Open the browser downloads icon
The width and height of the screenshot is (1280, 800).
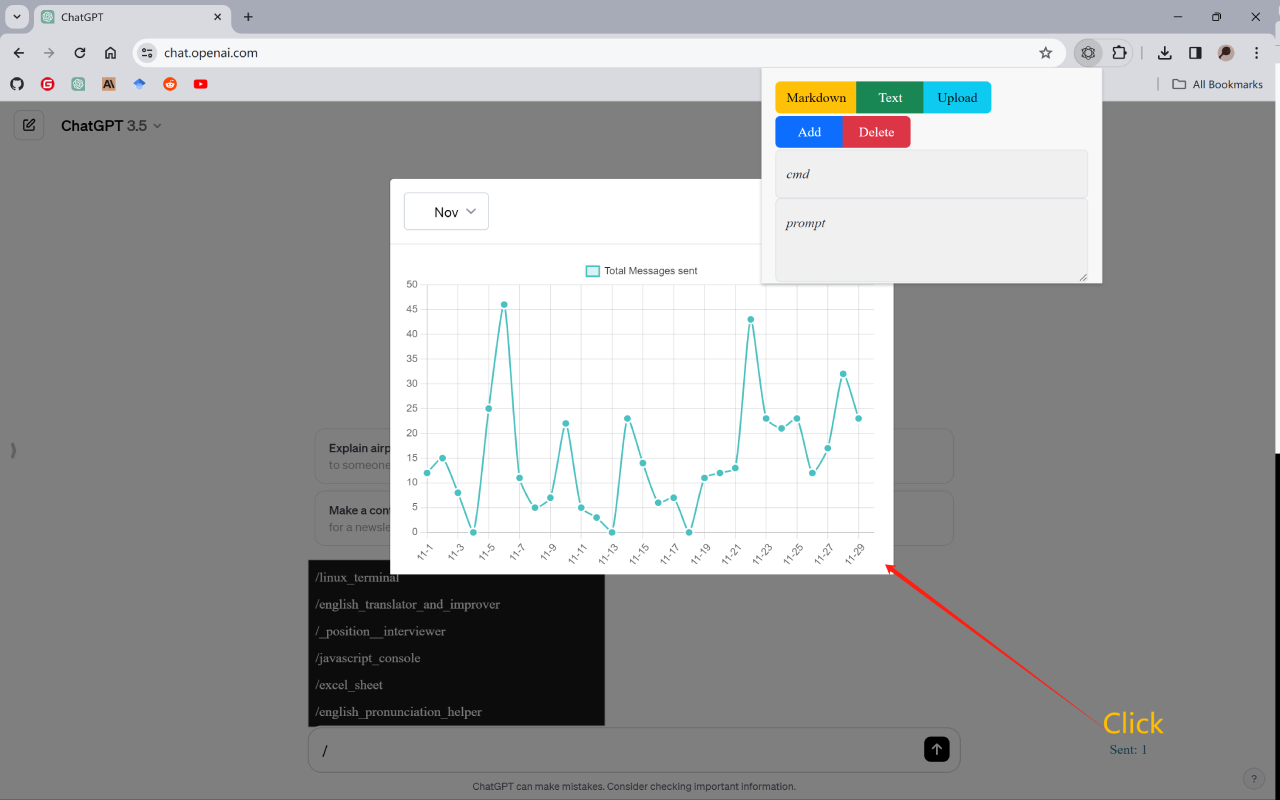tap(1165, 53)
